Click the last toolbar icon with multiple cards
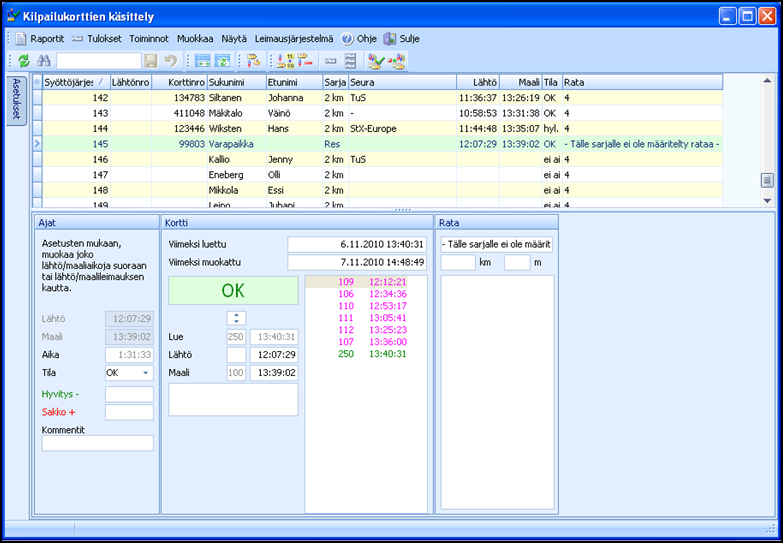The width and height of the screenshot is (783, 543). click(x=397, y=61)
